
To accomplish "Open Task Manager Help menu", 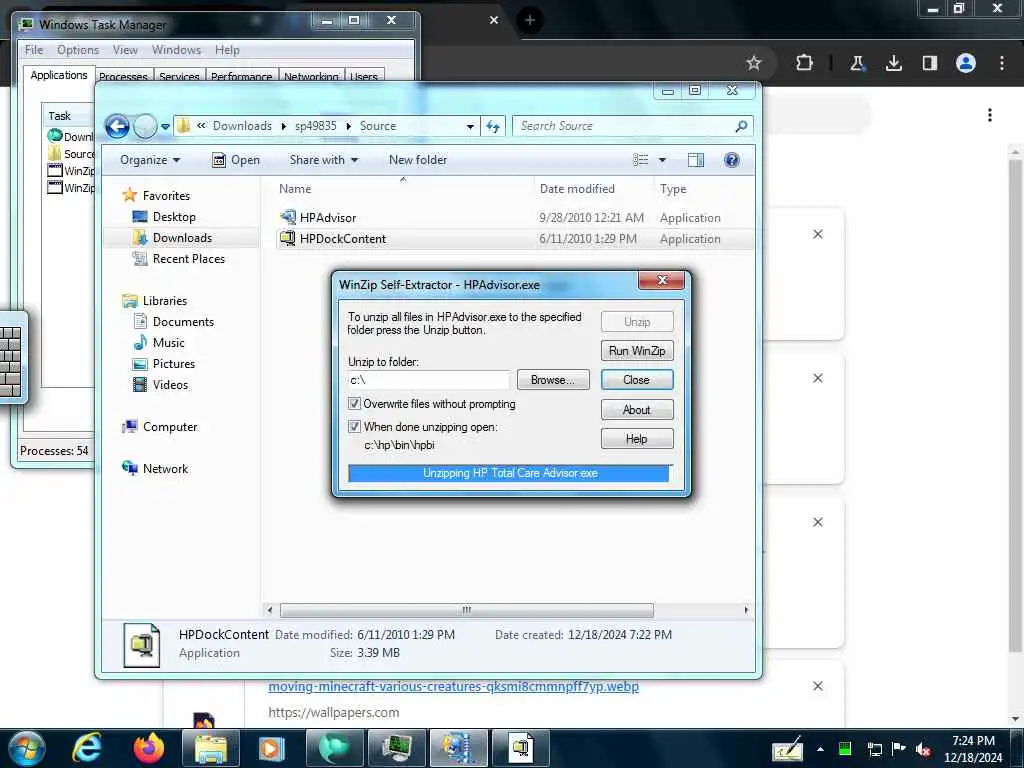I will pyautogui.click(x=227, y=50).
